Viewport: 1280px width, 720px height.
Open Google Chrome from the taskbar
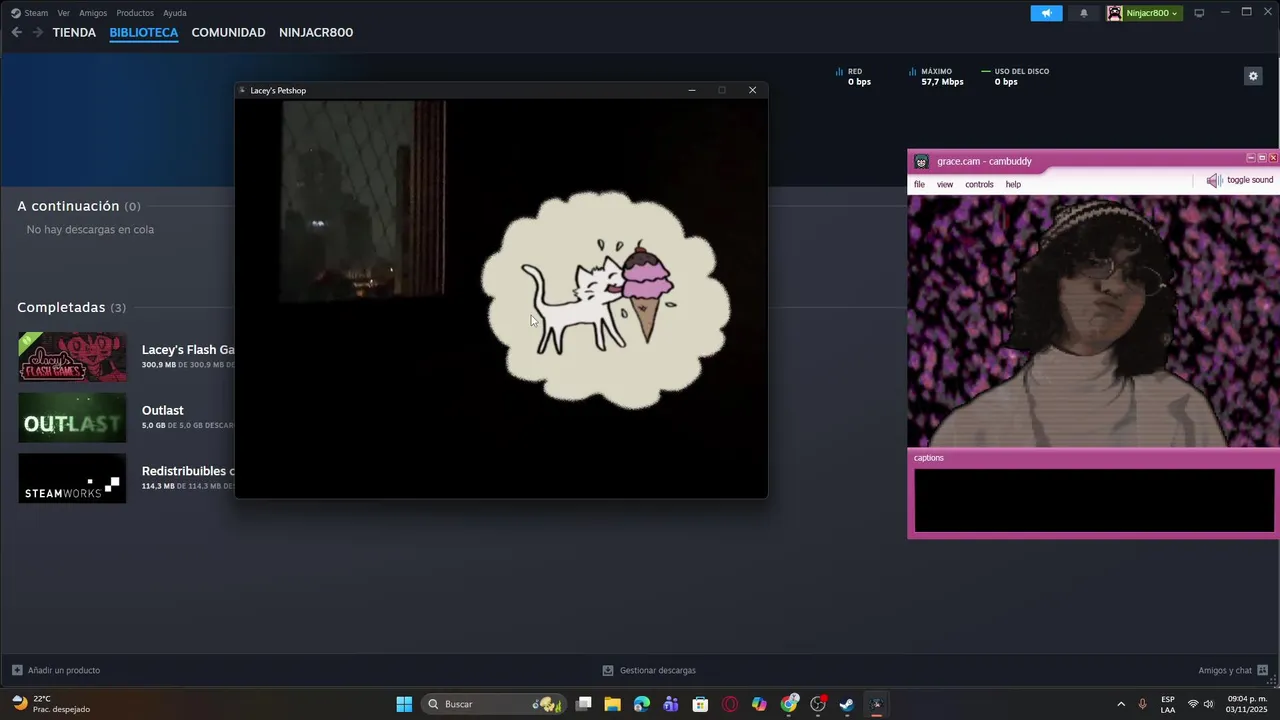pyautogui.click(x=789, y=704)
